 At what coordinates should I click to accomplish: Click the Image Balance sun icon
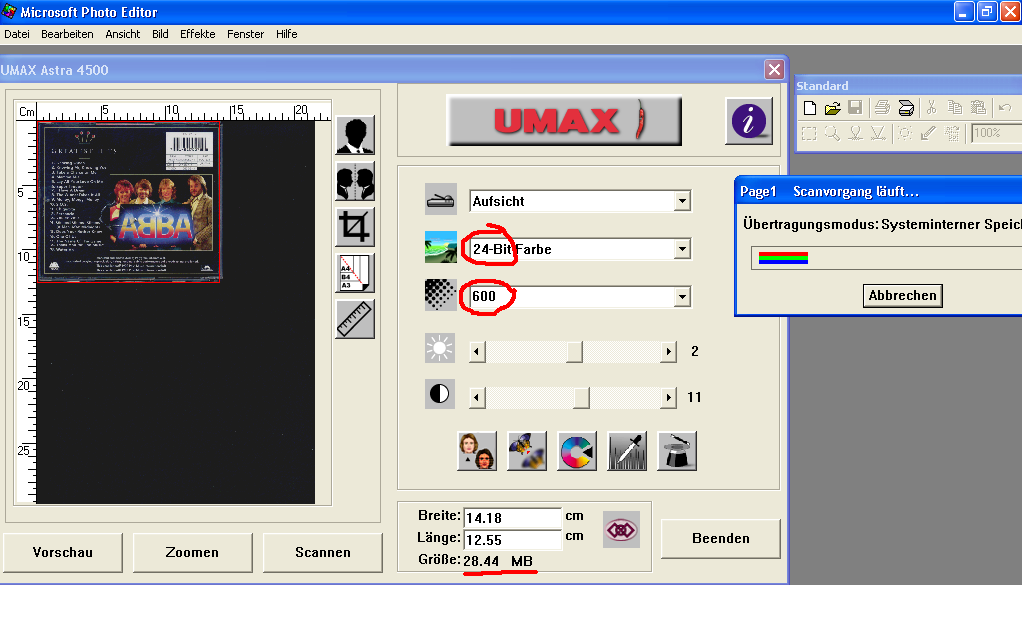tap(905, 134)
